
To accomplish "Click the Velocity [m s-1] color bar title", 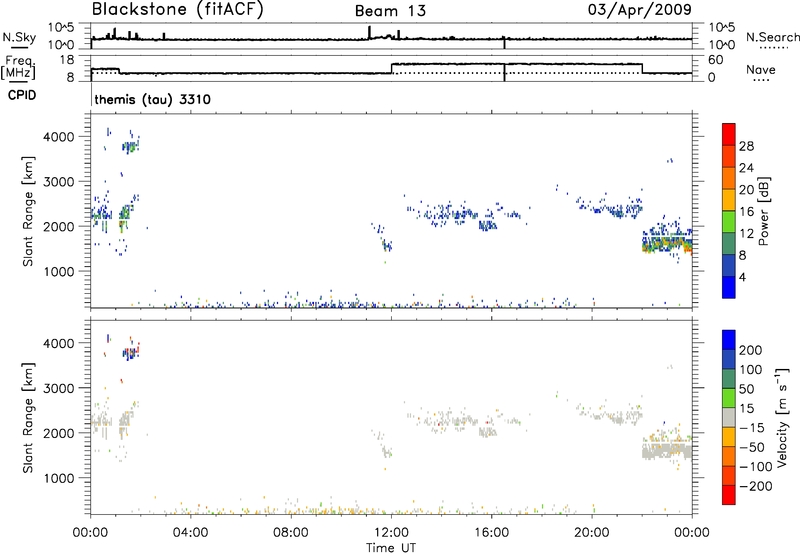I will click(782, 417).
